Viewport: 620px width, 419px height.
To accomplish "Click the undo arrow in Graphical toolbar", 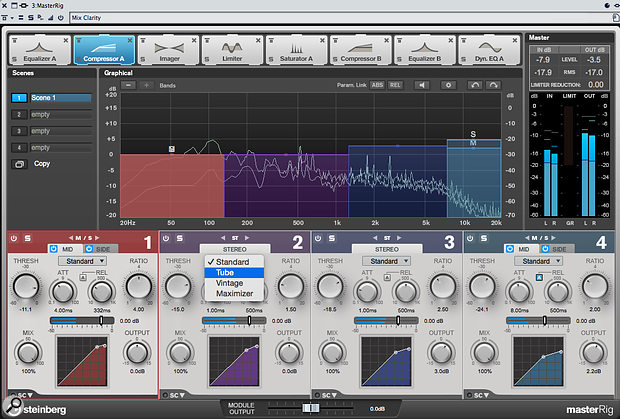I will [475, 85].
